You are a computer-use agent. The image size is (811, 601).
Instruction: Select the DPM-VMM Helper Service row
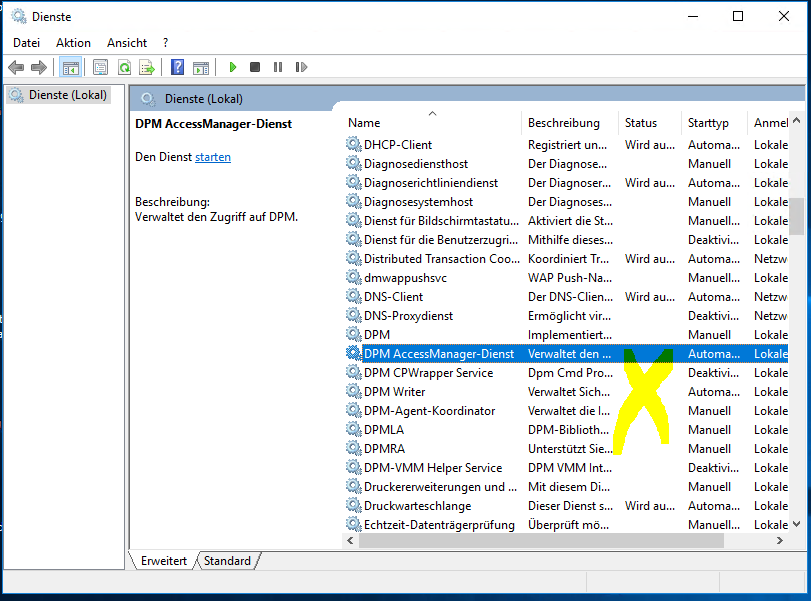click(567, 468)
